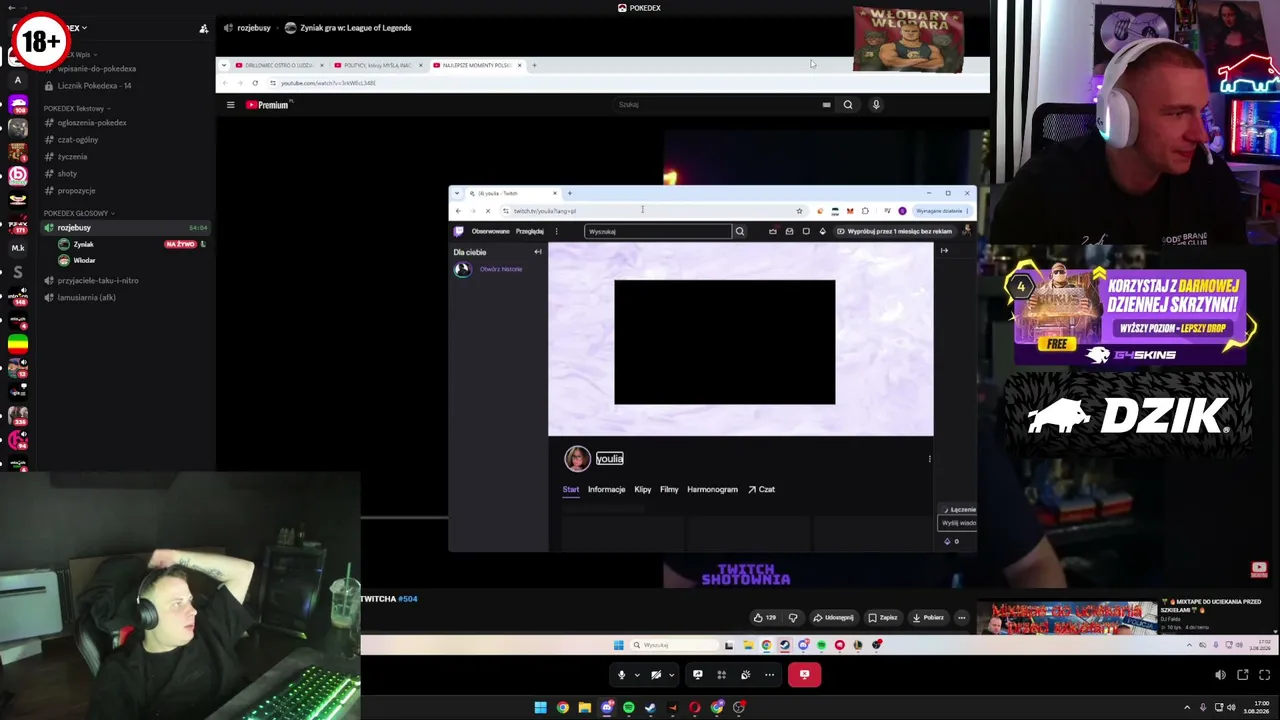Open the 'MIXTAPE DO UCIEKANIA' recommended video thumbnail
1280x720 pixels.
tap(1067, 618)
